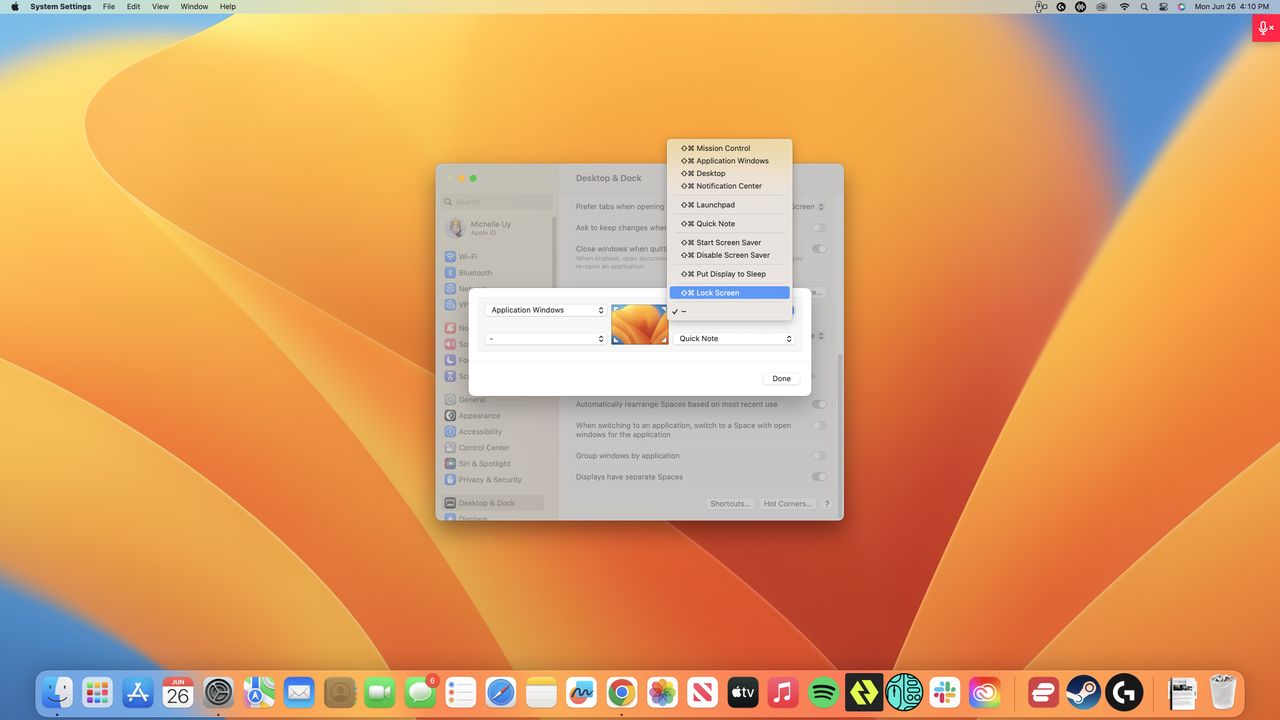Open Control Center from the menu bar
Viewport: 1280px width, 720px height.
1163,7
